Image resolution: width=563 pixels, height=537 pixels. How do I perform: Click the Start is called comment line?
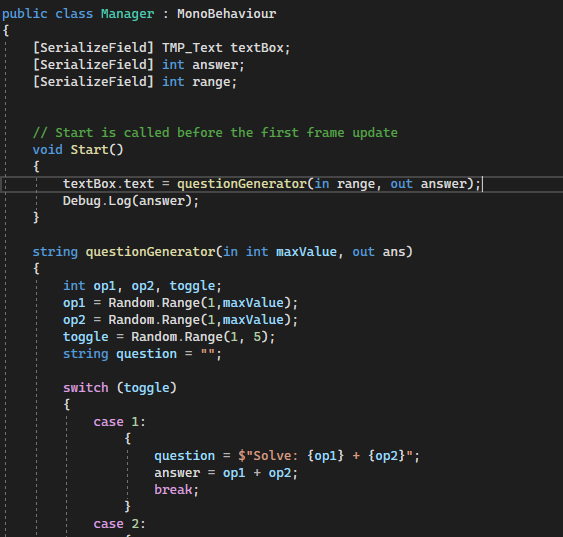(215, 133)
